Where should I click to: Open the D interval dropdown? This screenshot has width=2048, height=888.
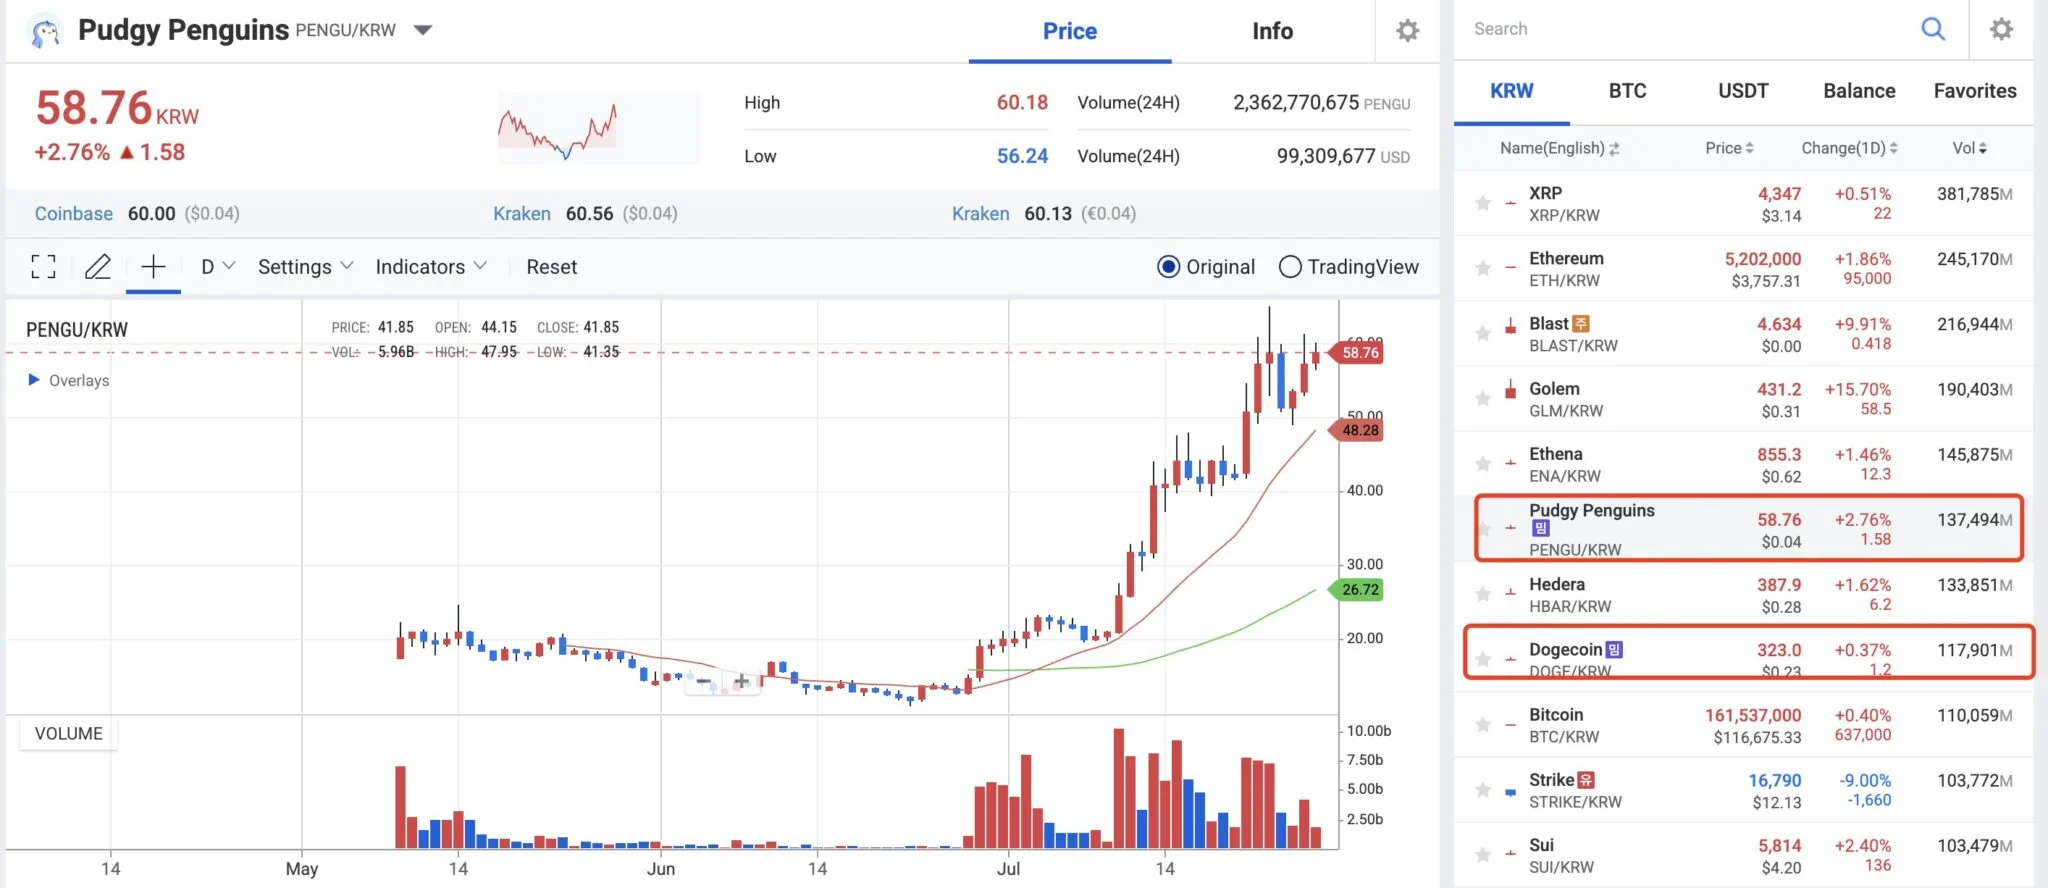tap(218, 267)
